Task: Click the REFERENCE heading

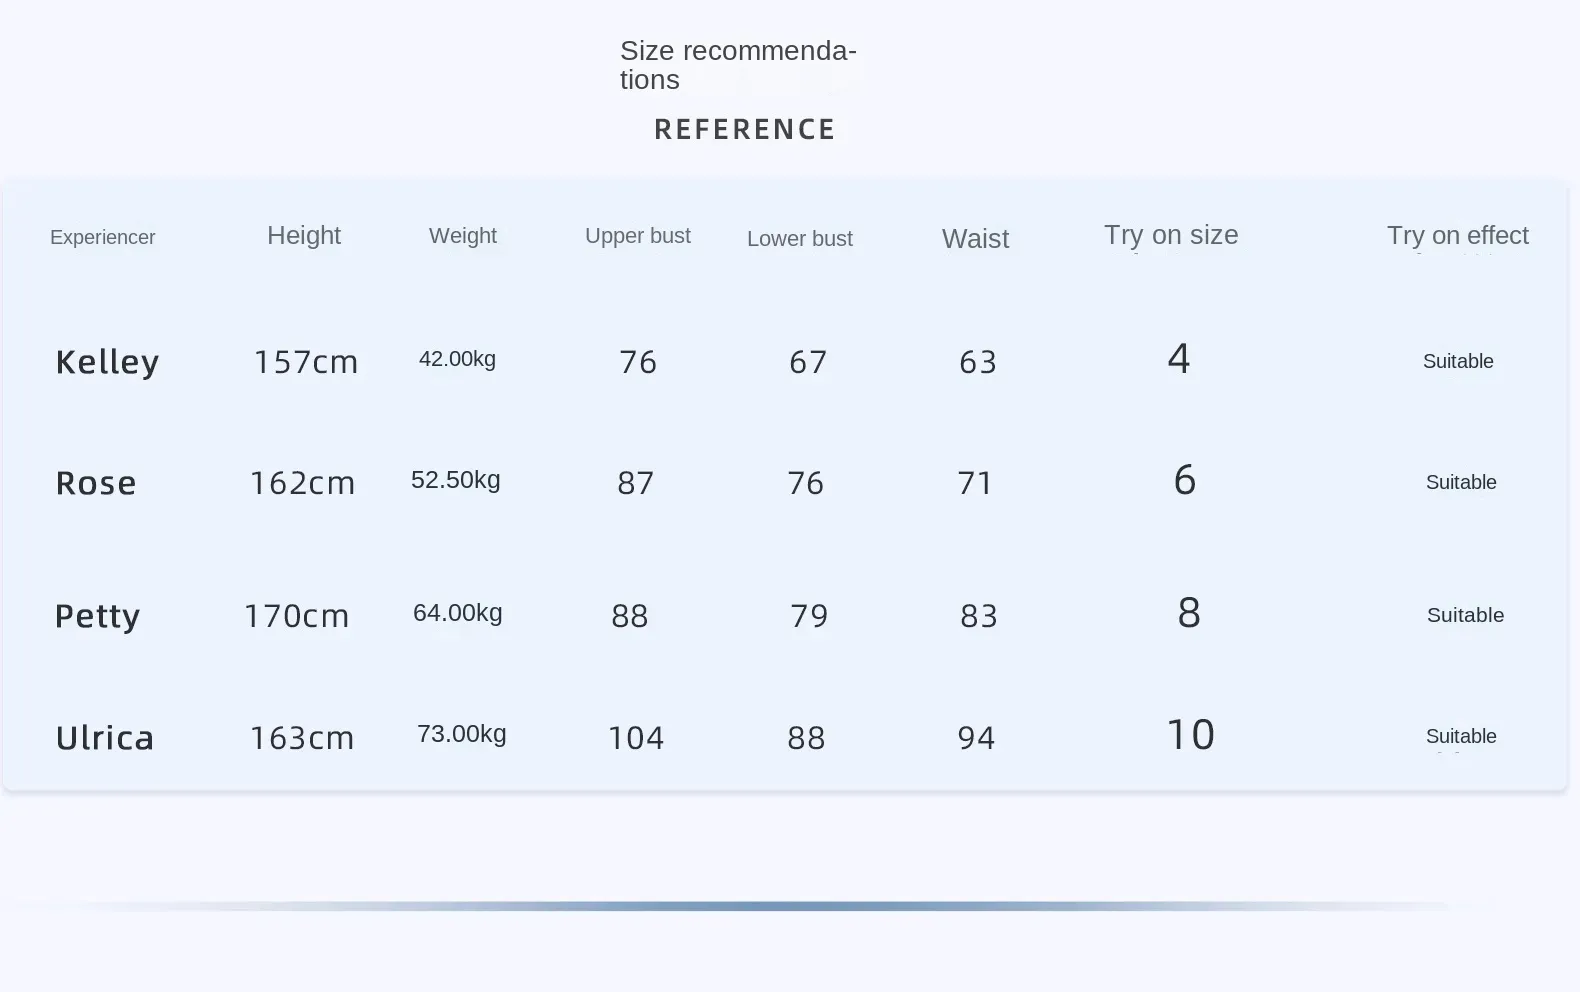Action: (x=745, y=130)
